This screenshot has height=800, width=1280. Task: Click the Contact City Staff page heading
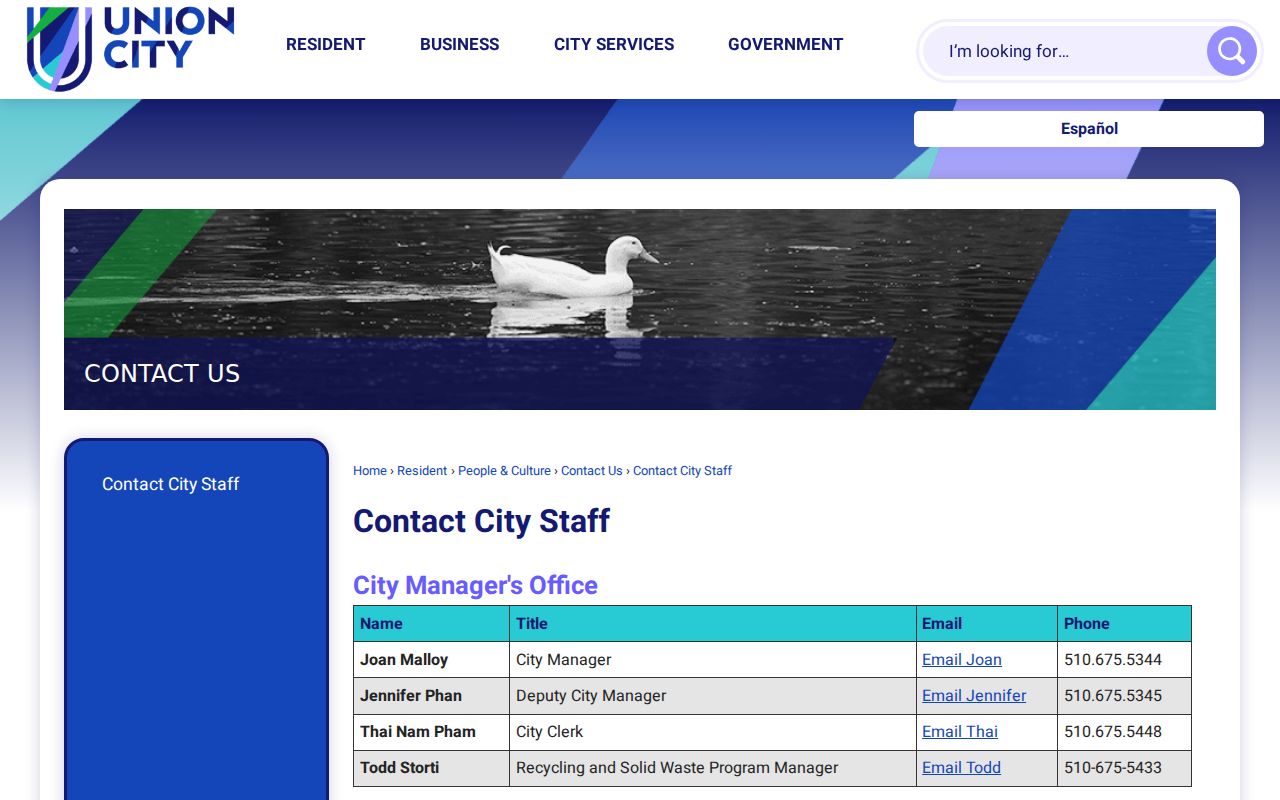click(x=481, y=521)
